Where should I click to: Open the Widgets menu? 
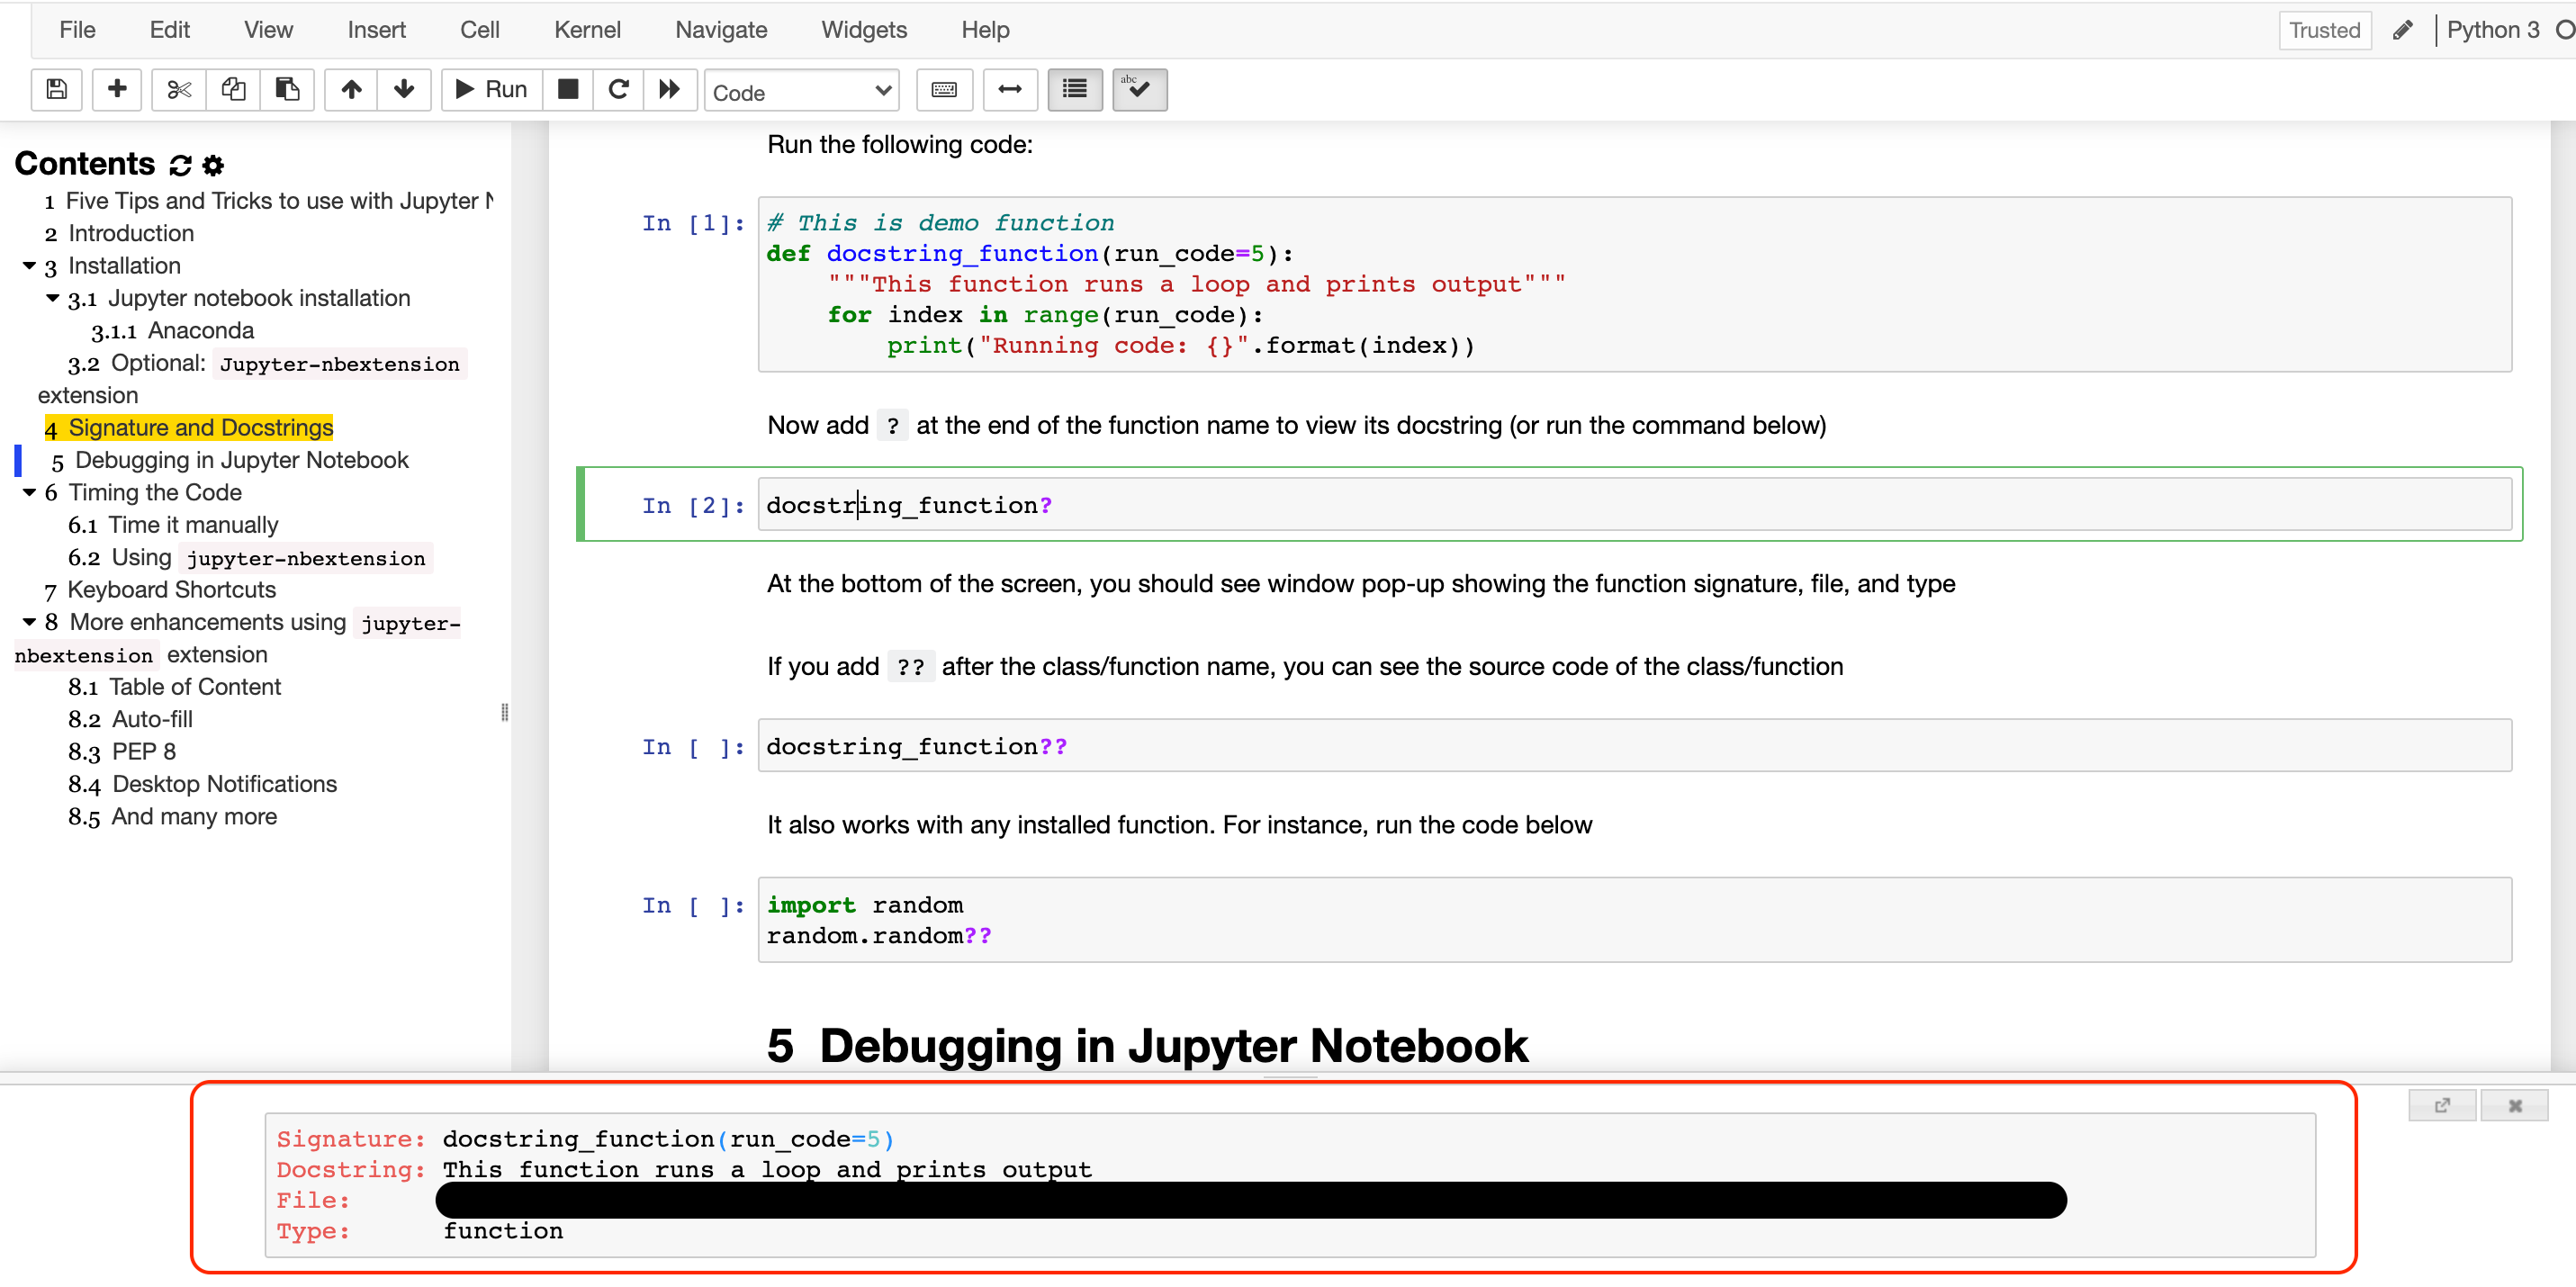(863, 29)
